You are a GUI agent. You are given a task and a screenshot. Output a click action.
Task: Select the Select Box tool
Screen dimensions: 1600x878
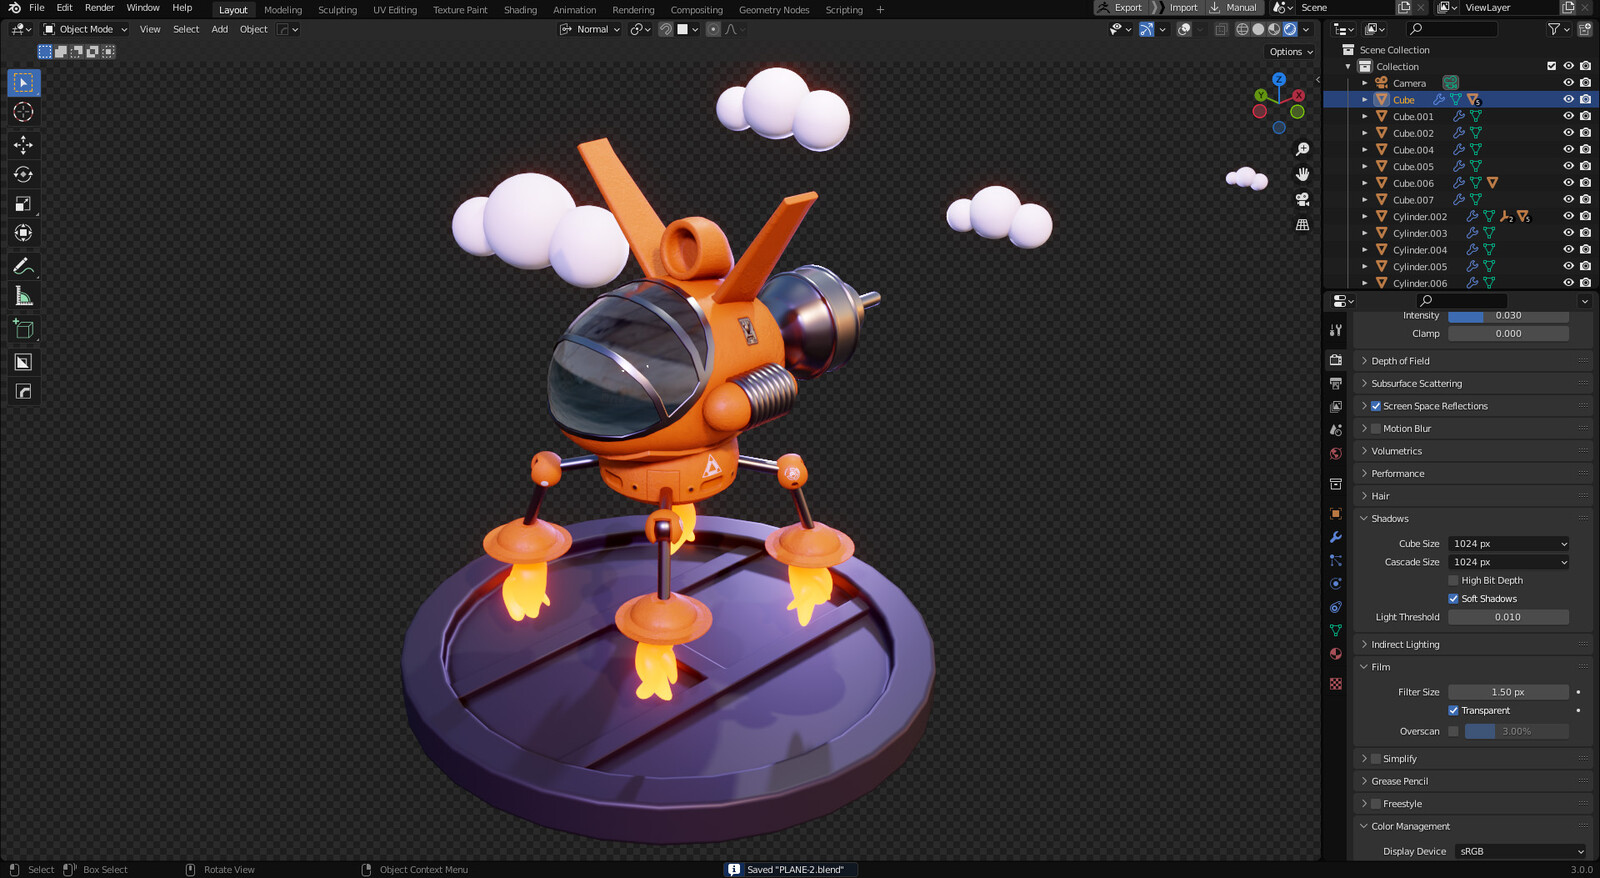(x=24, y=83)
